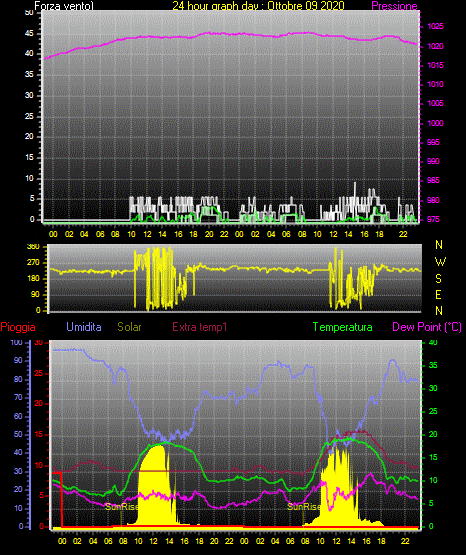Image resolution: width=466 pixels, height=555 pixels.
Task: Click the Umidita legend label
Action: (x=84, y=327)
